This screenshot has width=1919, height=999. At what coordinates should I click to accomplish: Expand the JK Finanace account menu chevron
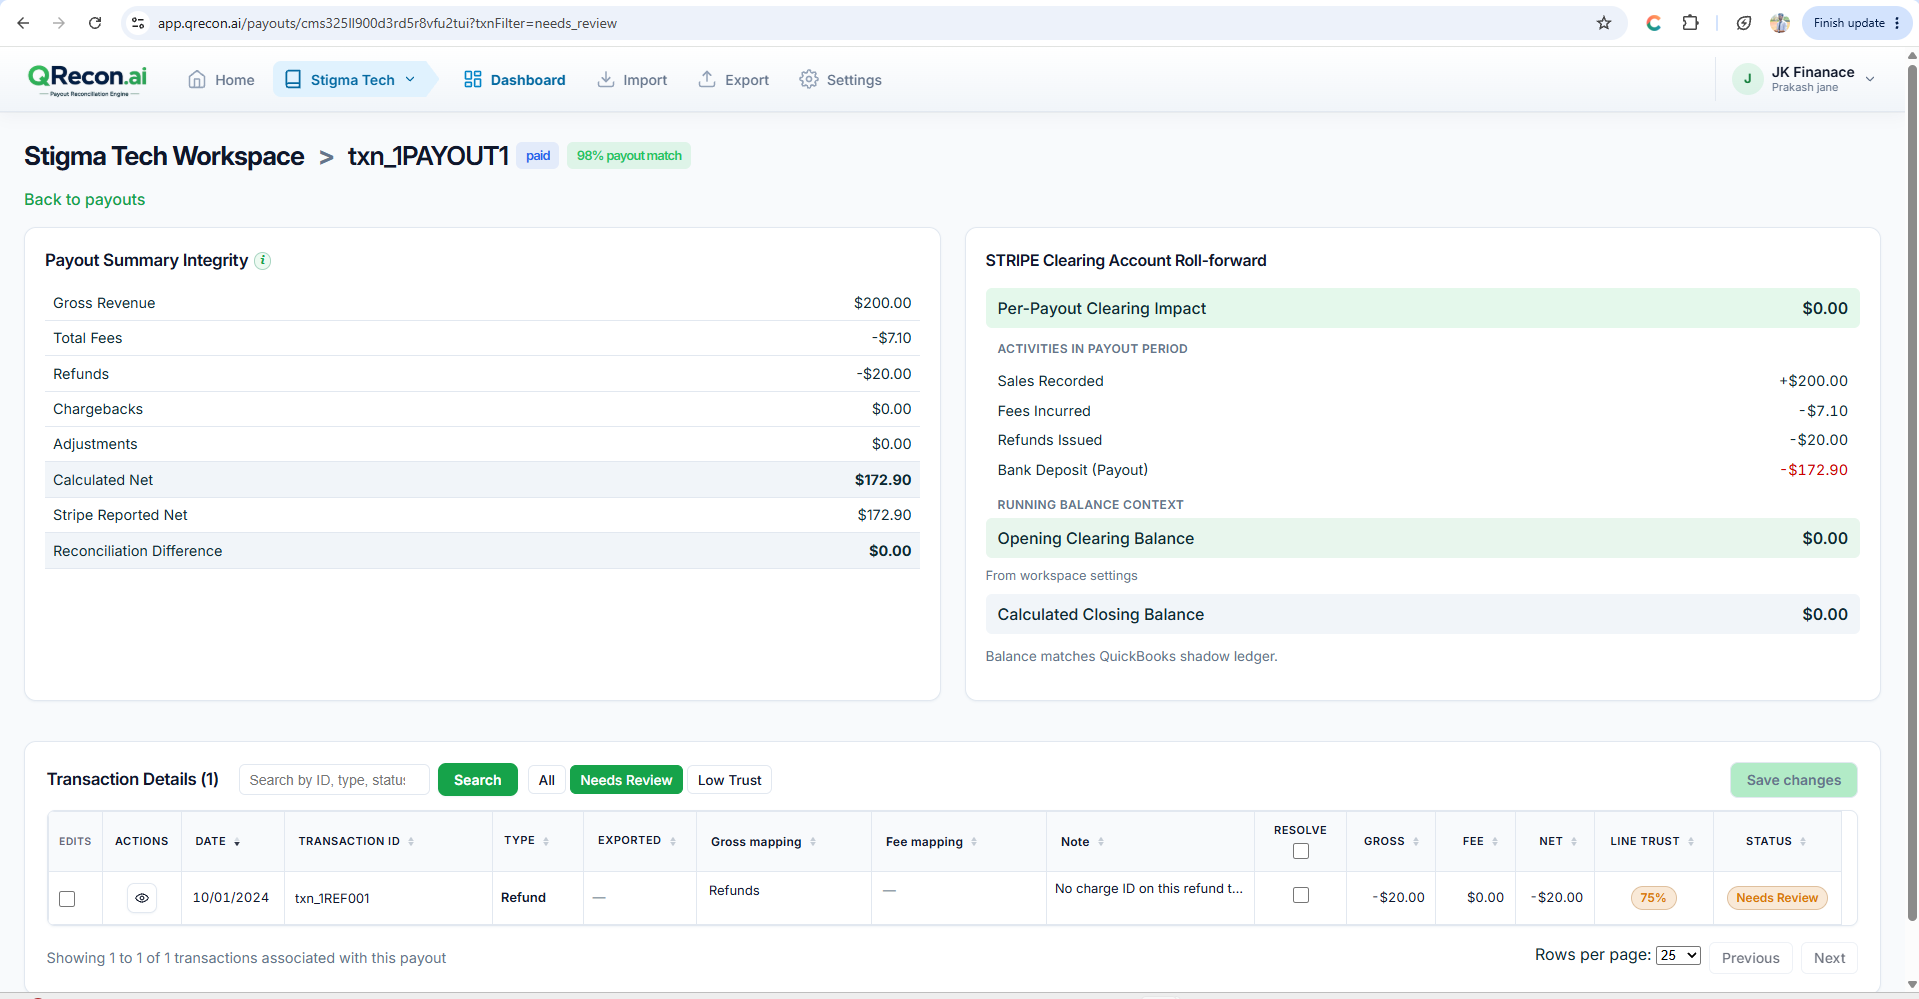tap(1870, 79)
